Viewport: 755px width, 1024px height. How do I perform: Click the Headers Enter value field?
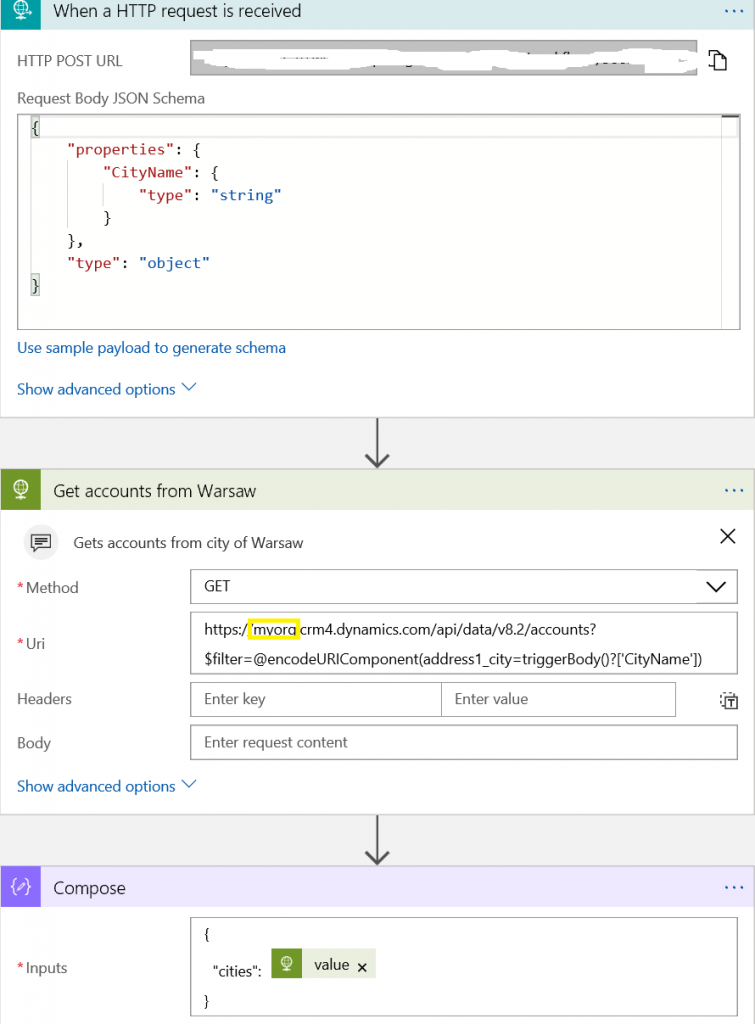558,699
